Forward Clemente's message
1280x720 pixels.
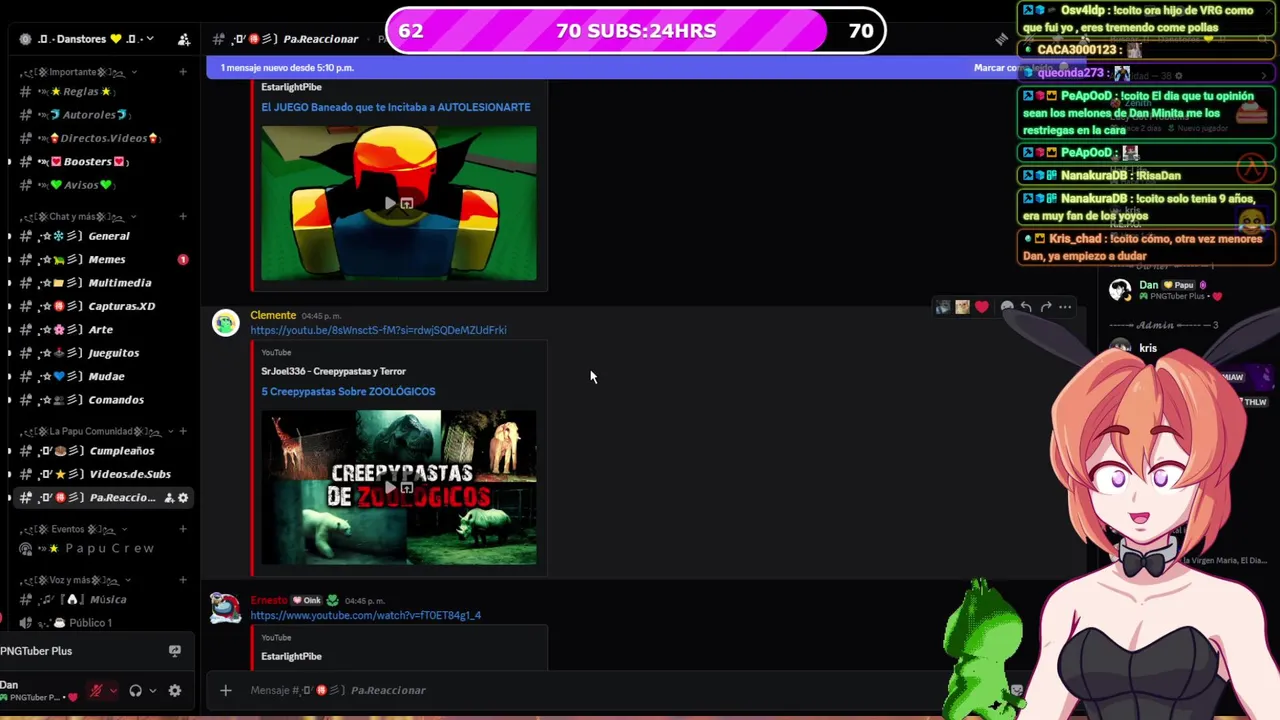[1046, 307]
